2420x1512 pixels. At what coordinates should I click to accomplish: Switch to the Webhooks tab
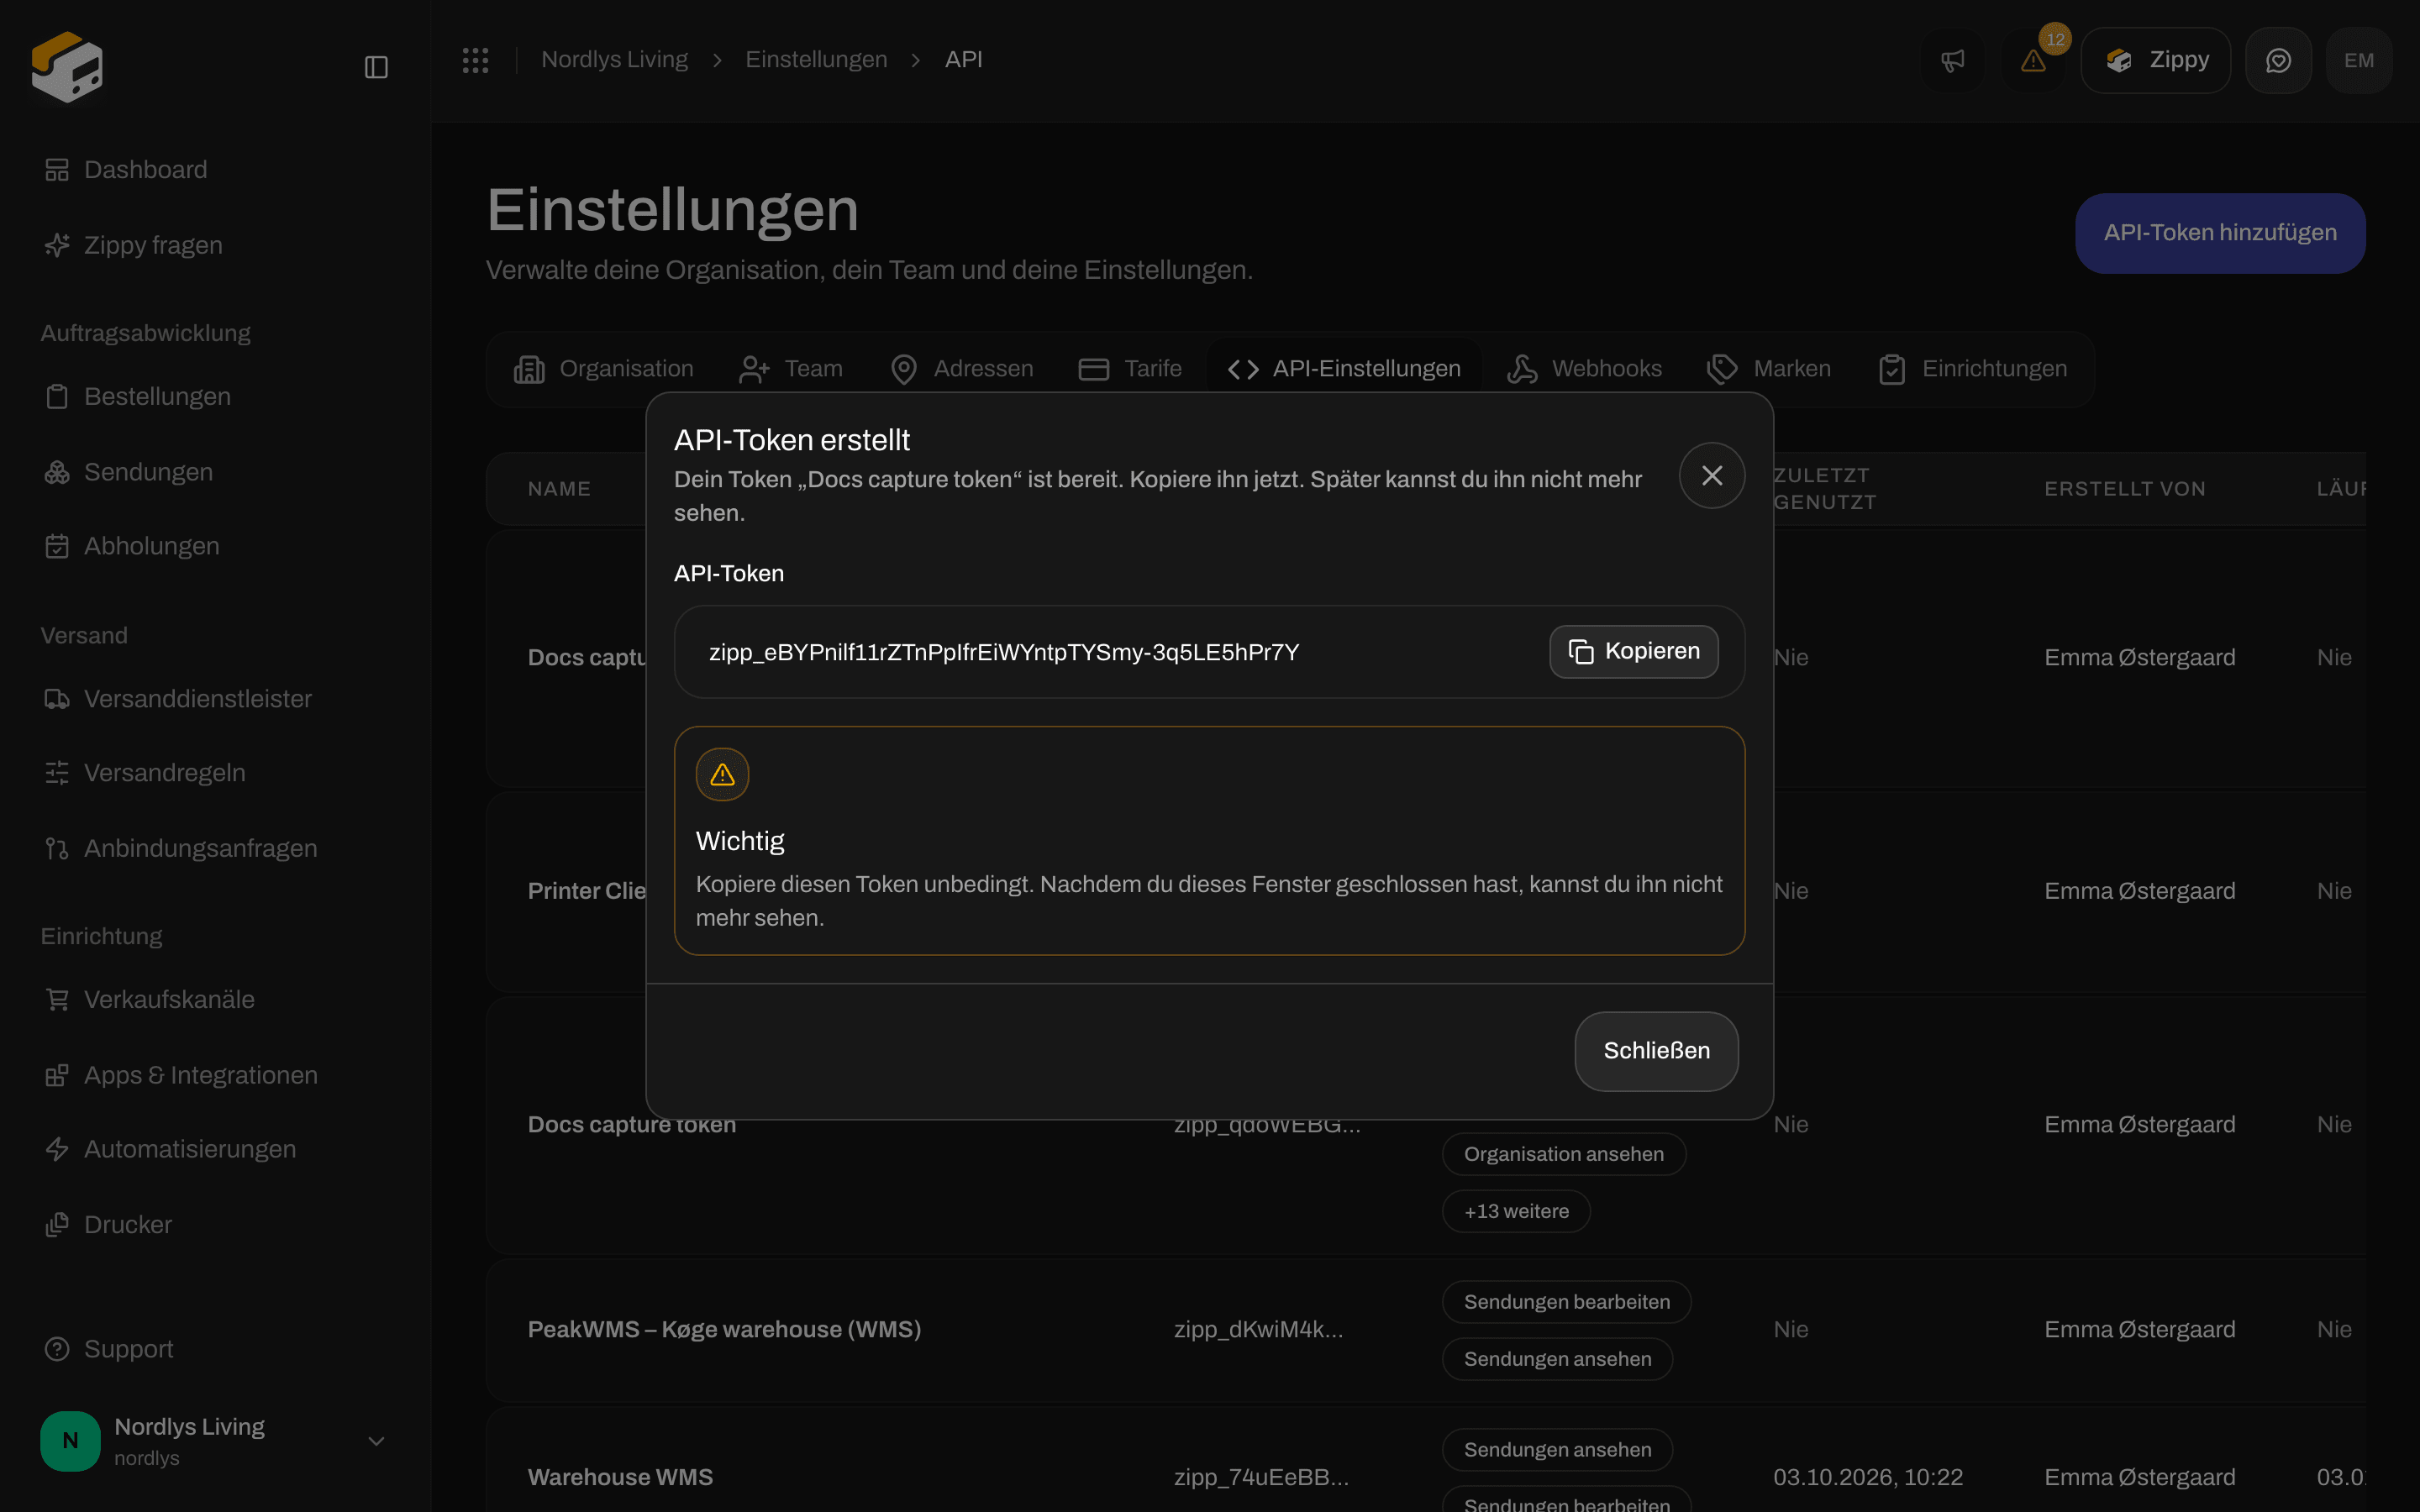(1584, 369)
